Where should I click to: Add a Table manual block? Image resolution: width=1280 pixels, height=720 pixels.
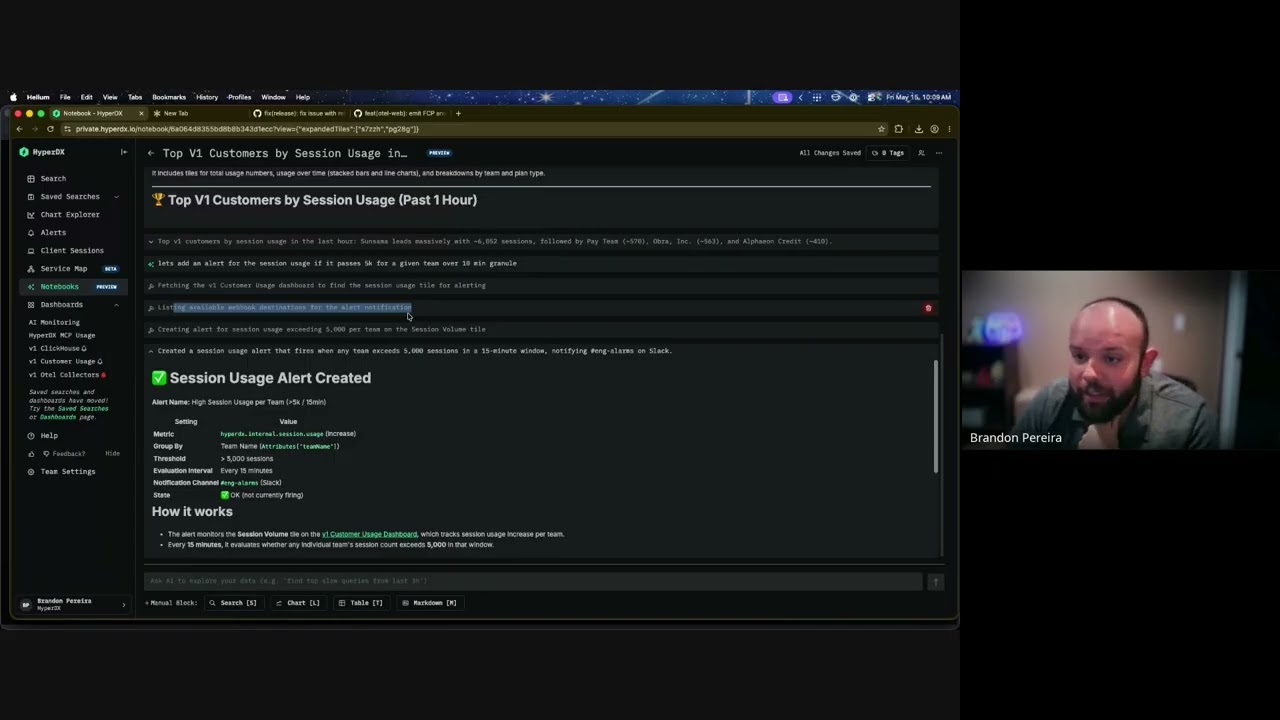pos(361,603)
